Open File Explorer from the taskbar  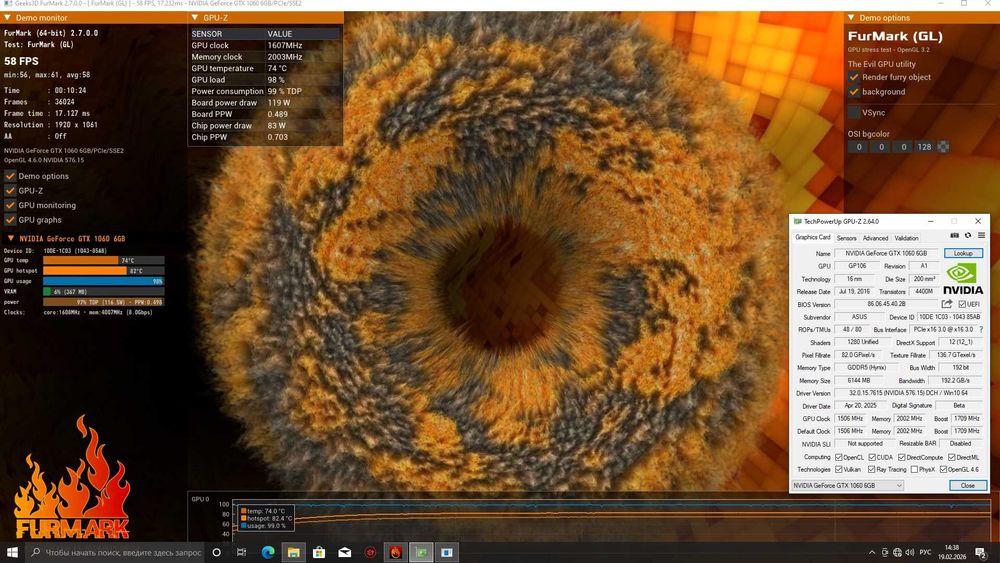293,552
